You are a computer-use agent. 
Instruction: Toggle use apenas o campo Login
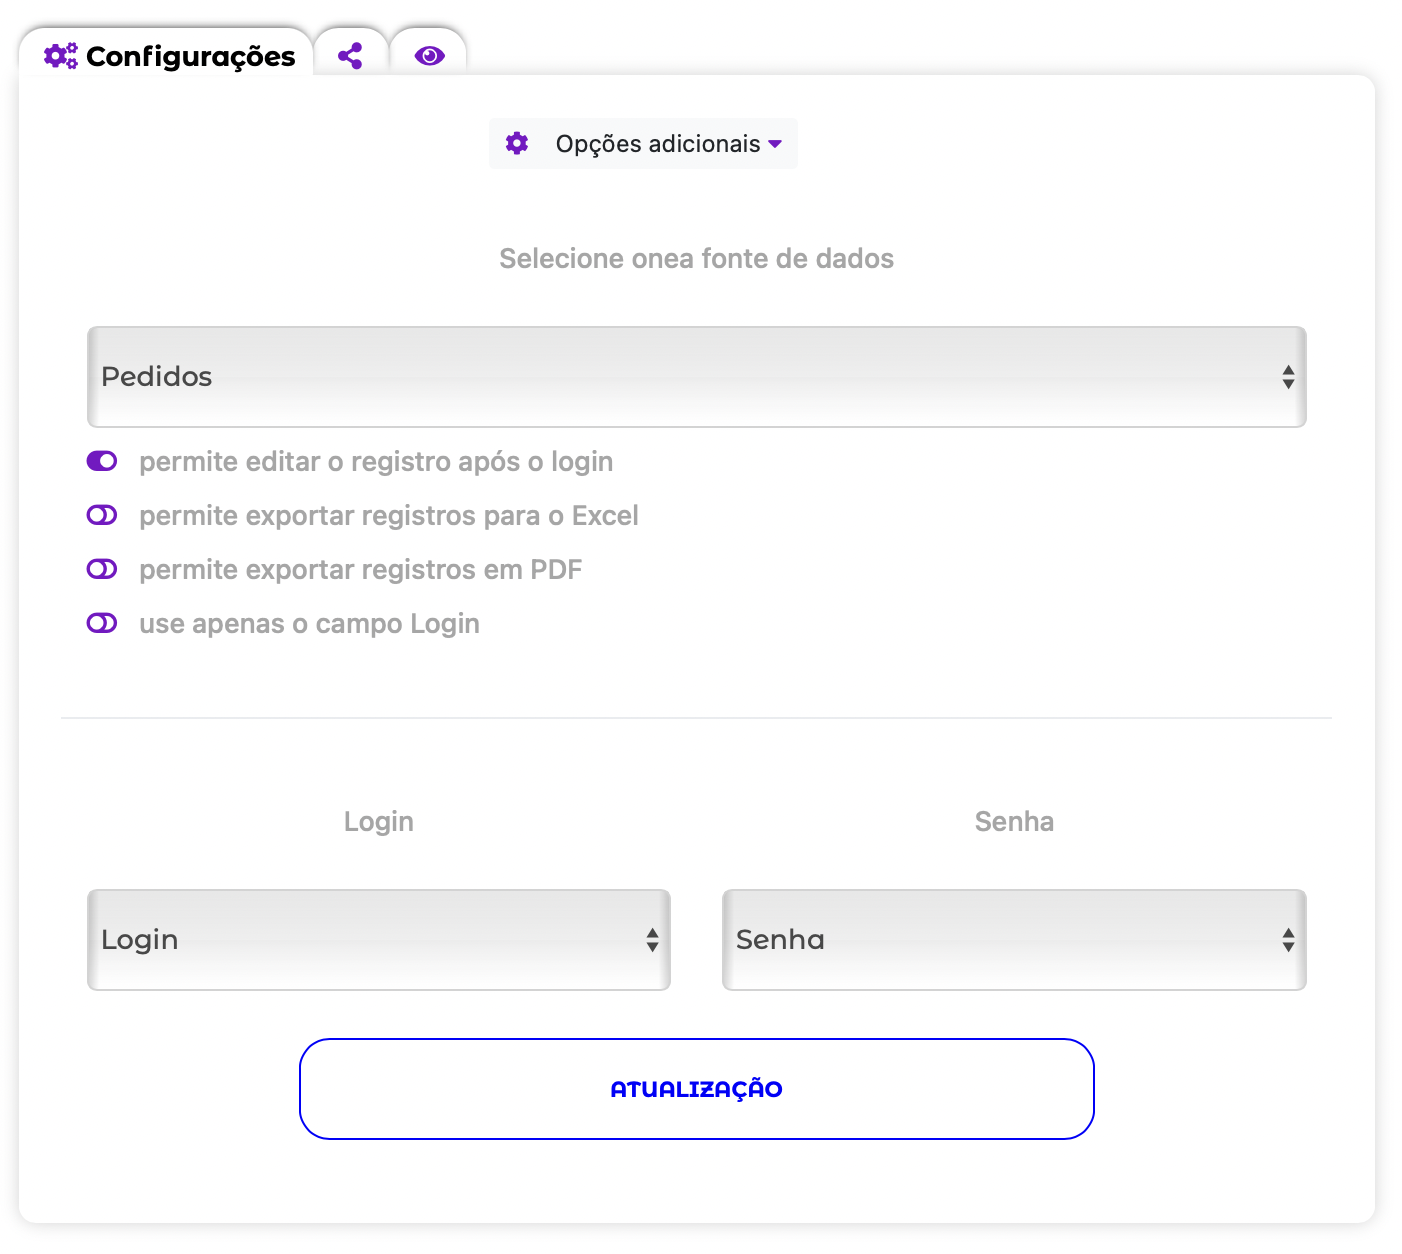click(x=102, y=623)
